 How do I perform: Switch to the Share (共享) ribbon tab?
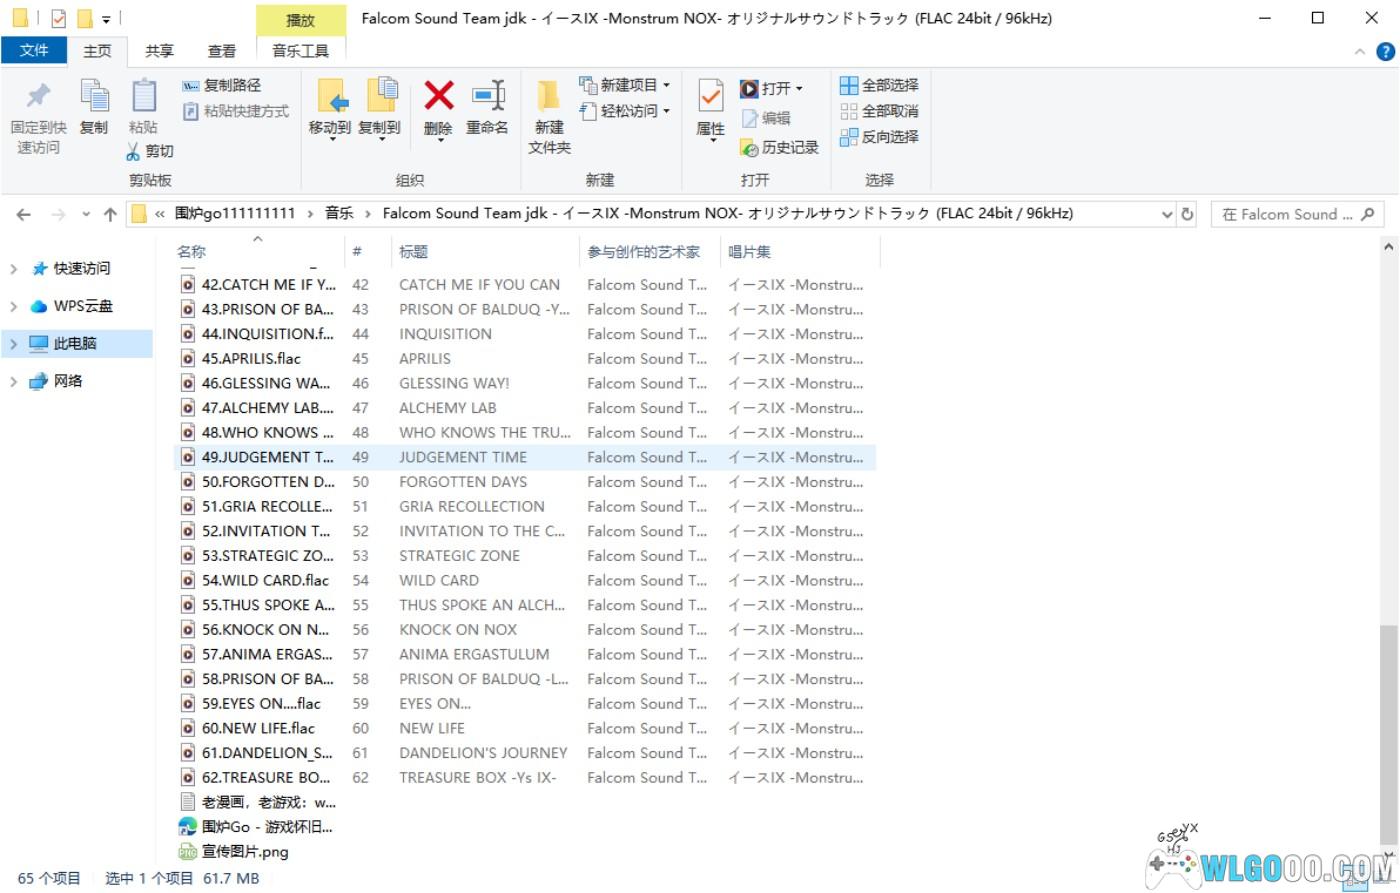coord(159,51)
